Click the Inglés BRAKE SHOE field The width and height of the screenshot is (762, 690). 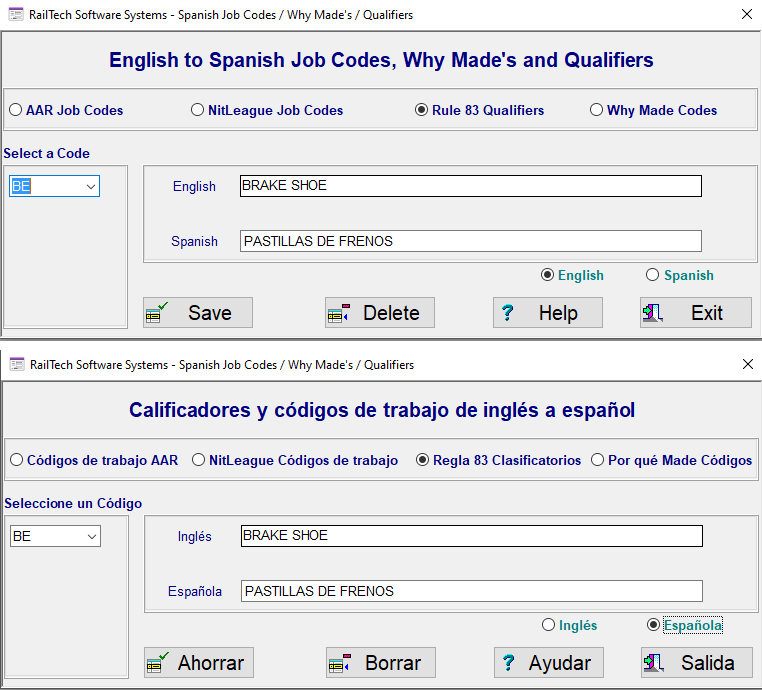click(471, 535)
